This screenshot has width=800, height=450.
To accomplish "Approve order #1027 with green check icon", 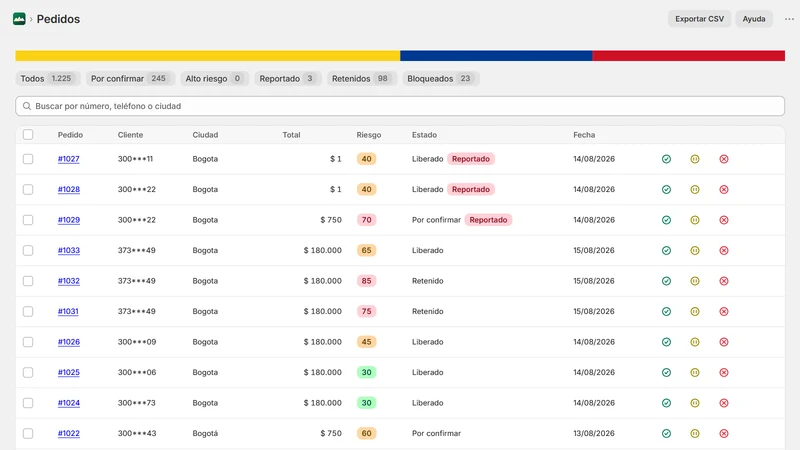I will tap(666, 159).
